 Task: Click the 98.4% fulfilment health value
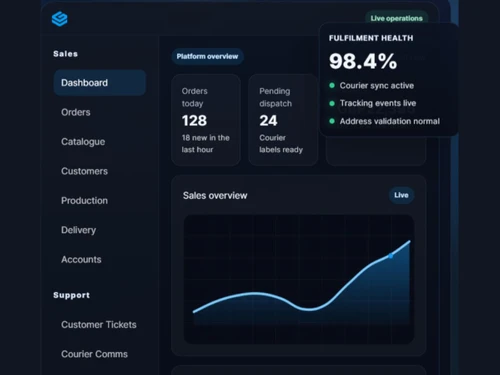[363, 61]
